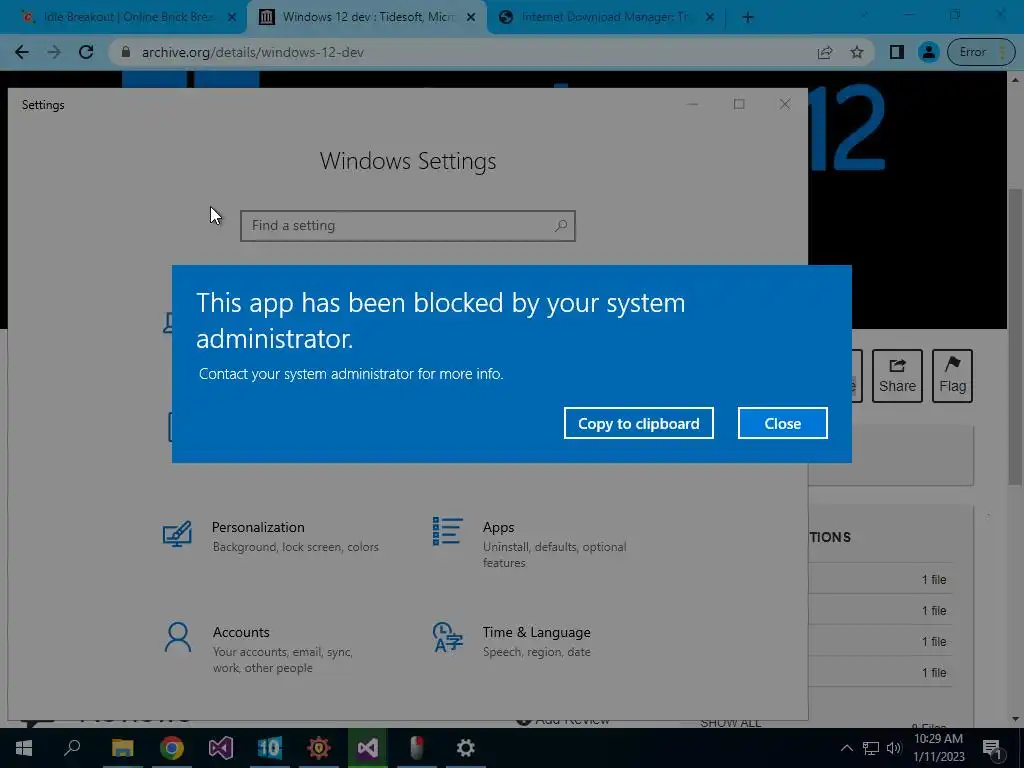Viewport: 1024px width, 768px height.
Task: Switch to the Internet Download Manager tab
Action: pyautogui.click(x=605, y=18)
